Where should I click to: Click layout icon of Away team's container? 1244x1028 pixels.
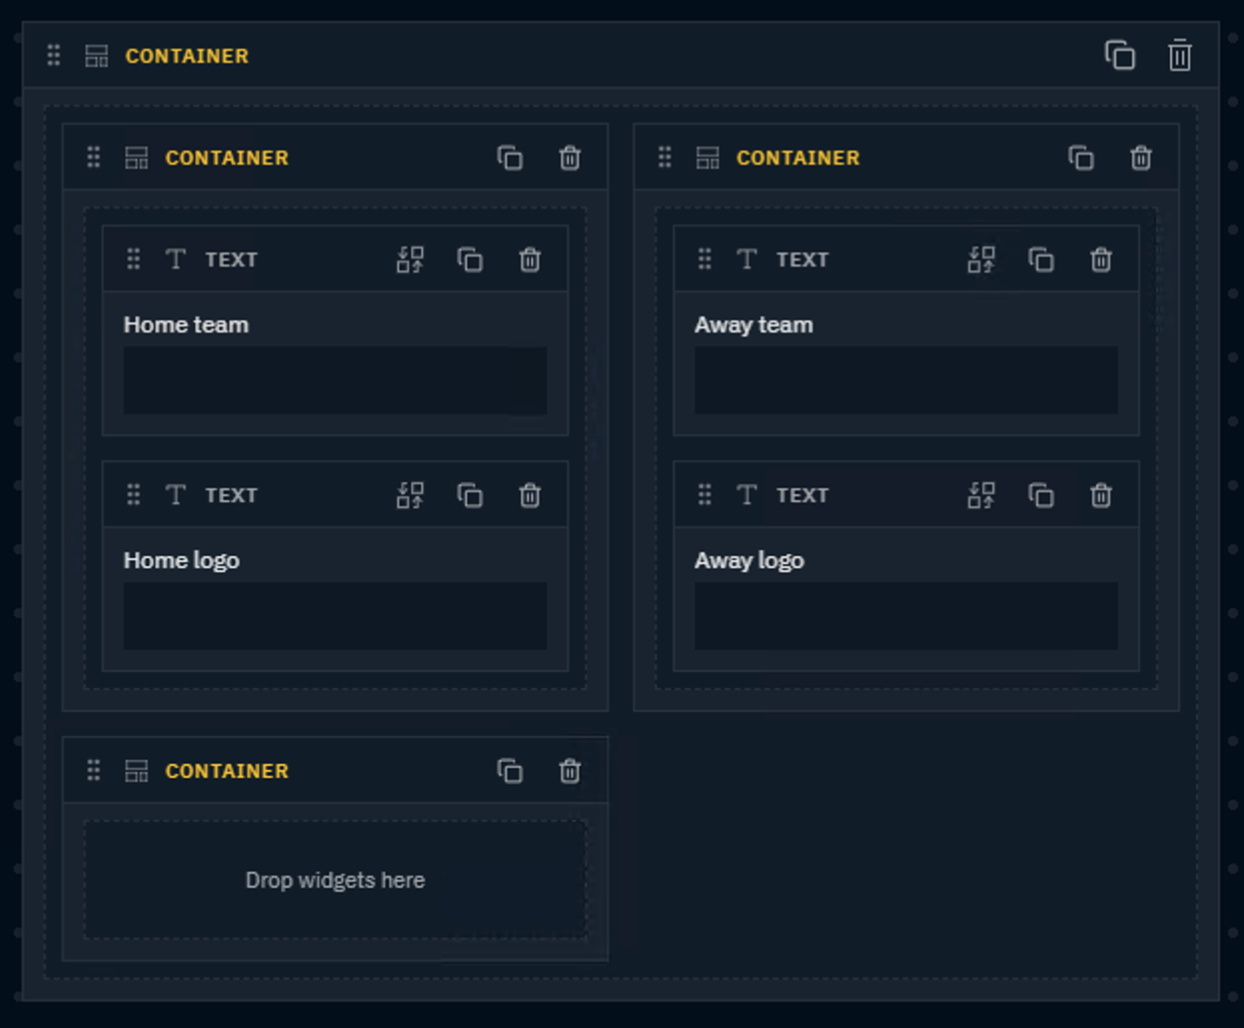(x=707, y=158)
